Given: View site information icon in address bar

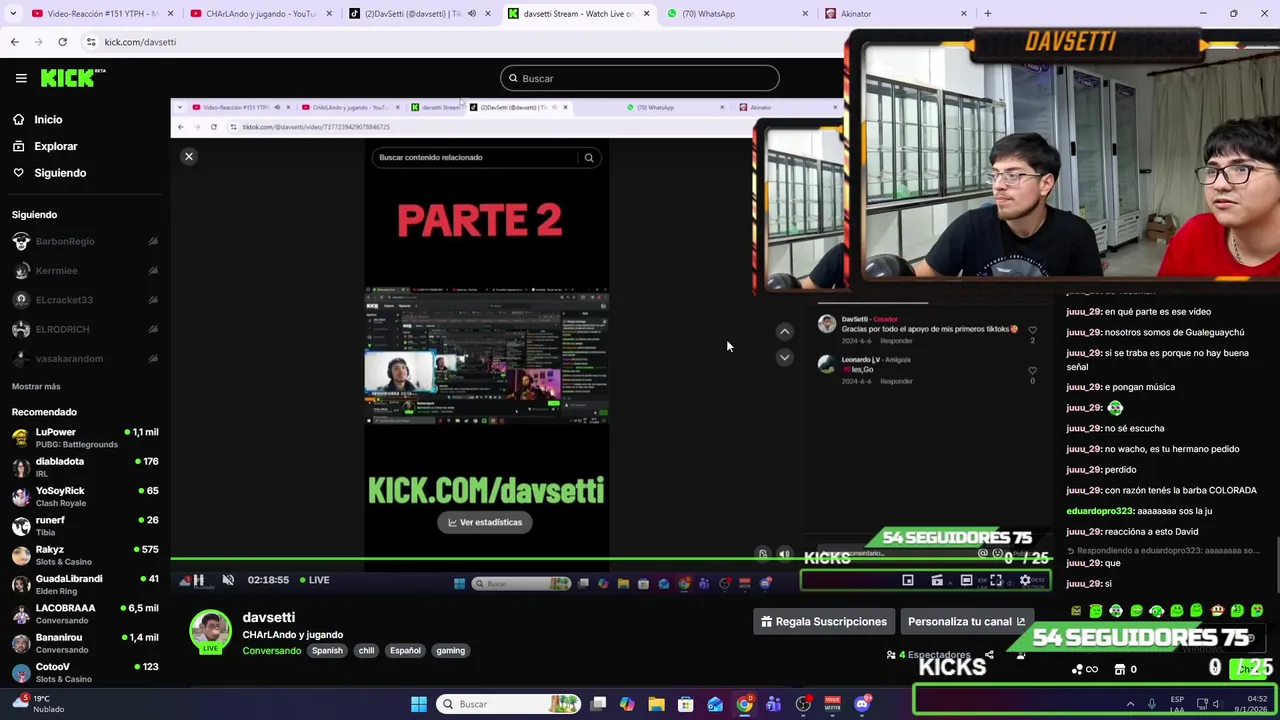Looking at the screenshot, I should point(91,42).
